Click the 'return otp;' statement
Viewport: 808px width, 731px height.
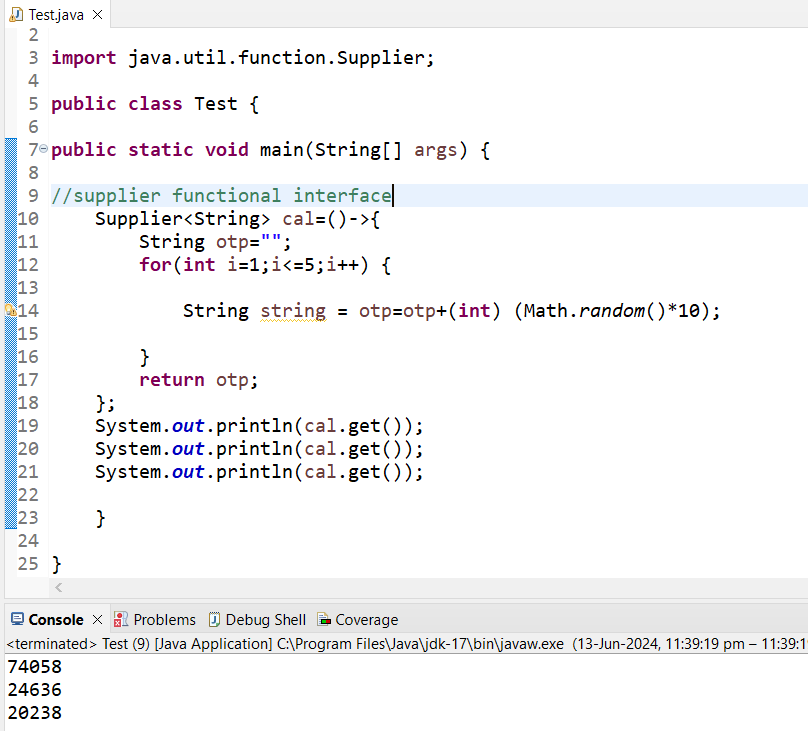click(198, 380)
